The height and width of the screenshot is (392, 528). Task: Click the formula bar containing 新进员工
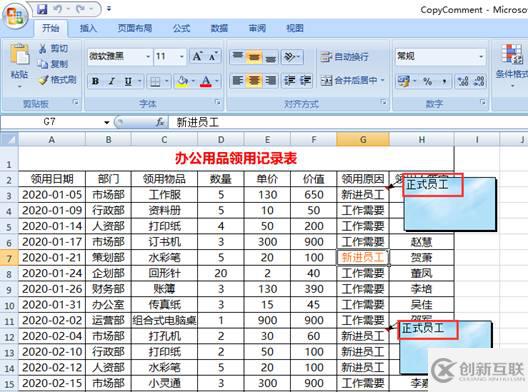point(348,122)
